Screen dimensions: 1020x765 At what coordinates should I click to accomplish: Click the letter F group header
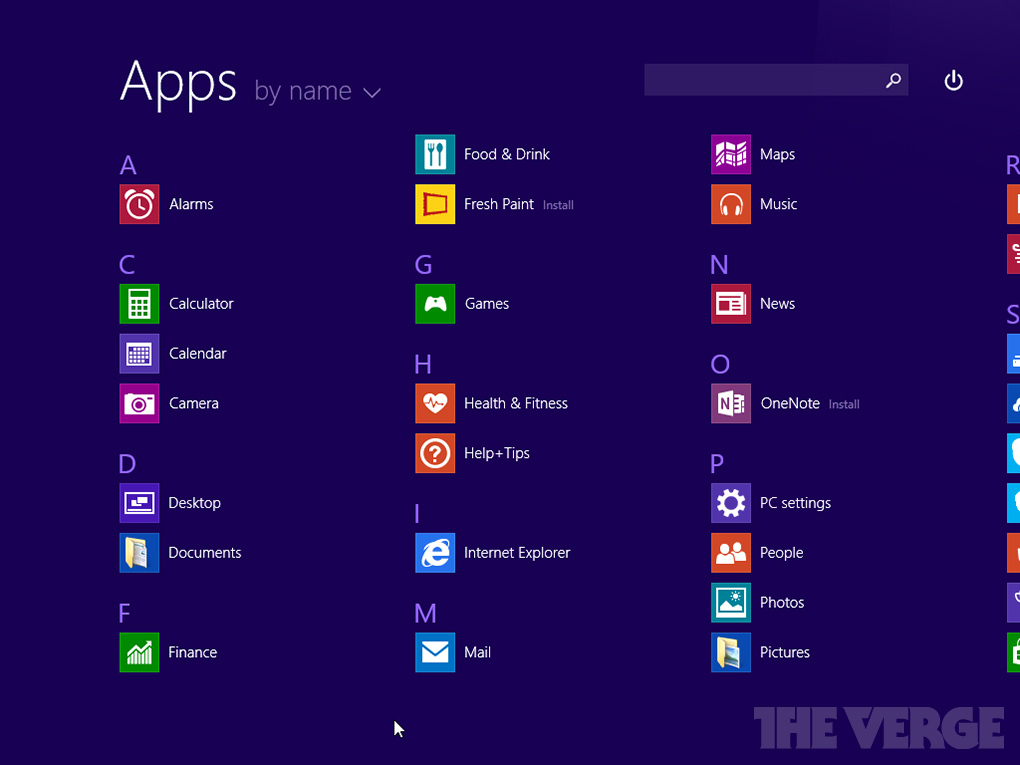pyautogui.click(x=125, y=613)
